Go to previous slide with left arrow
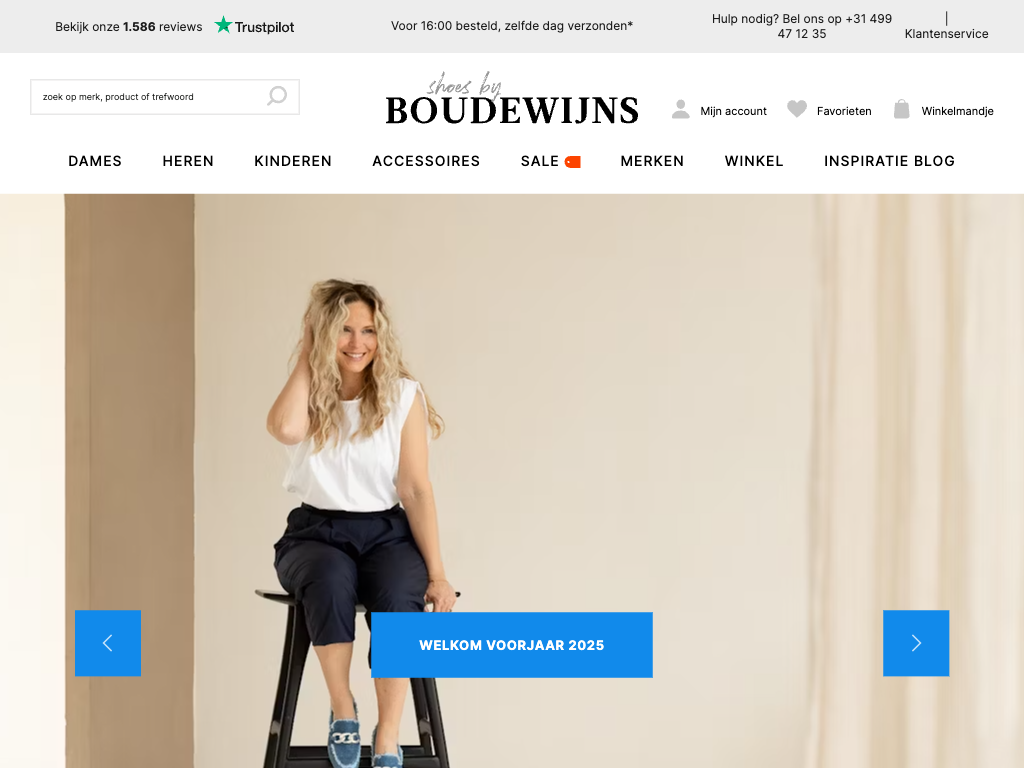Image resolution: width=1024 pixels, height=768 pixels. click(108, 643)
